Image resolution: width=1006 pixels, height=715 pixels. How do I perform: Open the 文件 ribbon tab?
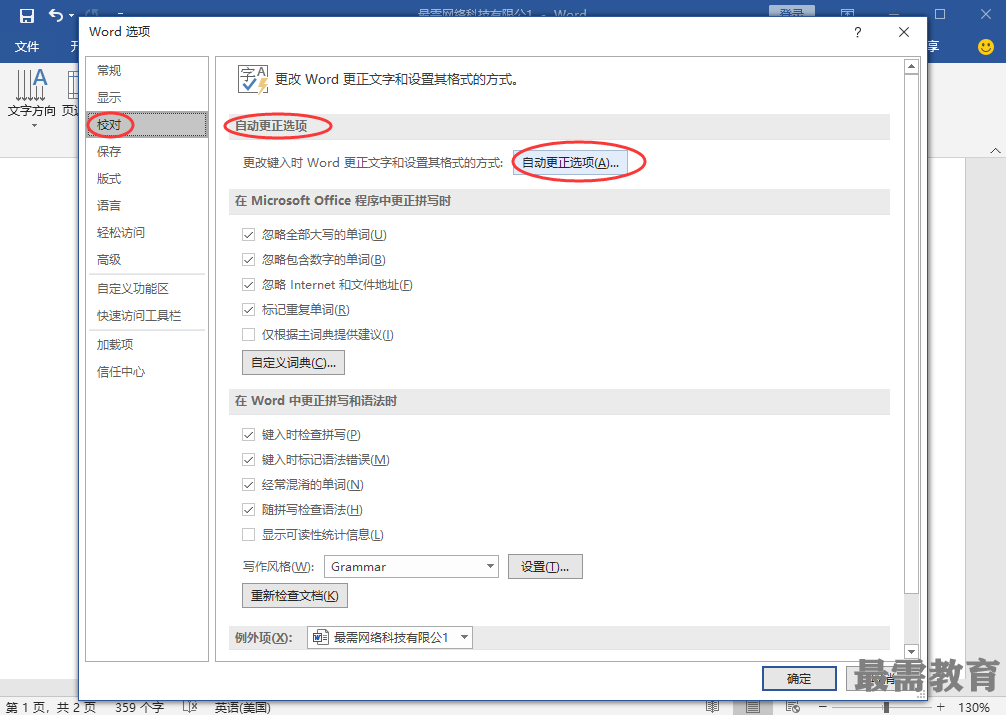pyautogui.click(x=27, y=46)
